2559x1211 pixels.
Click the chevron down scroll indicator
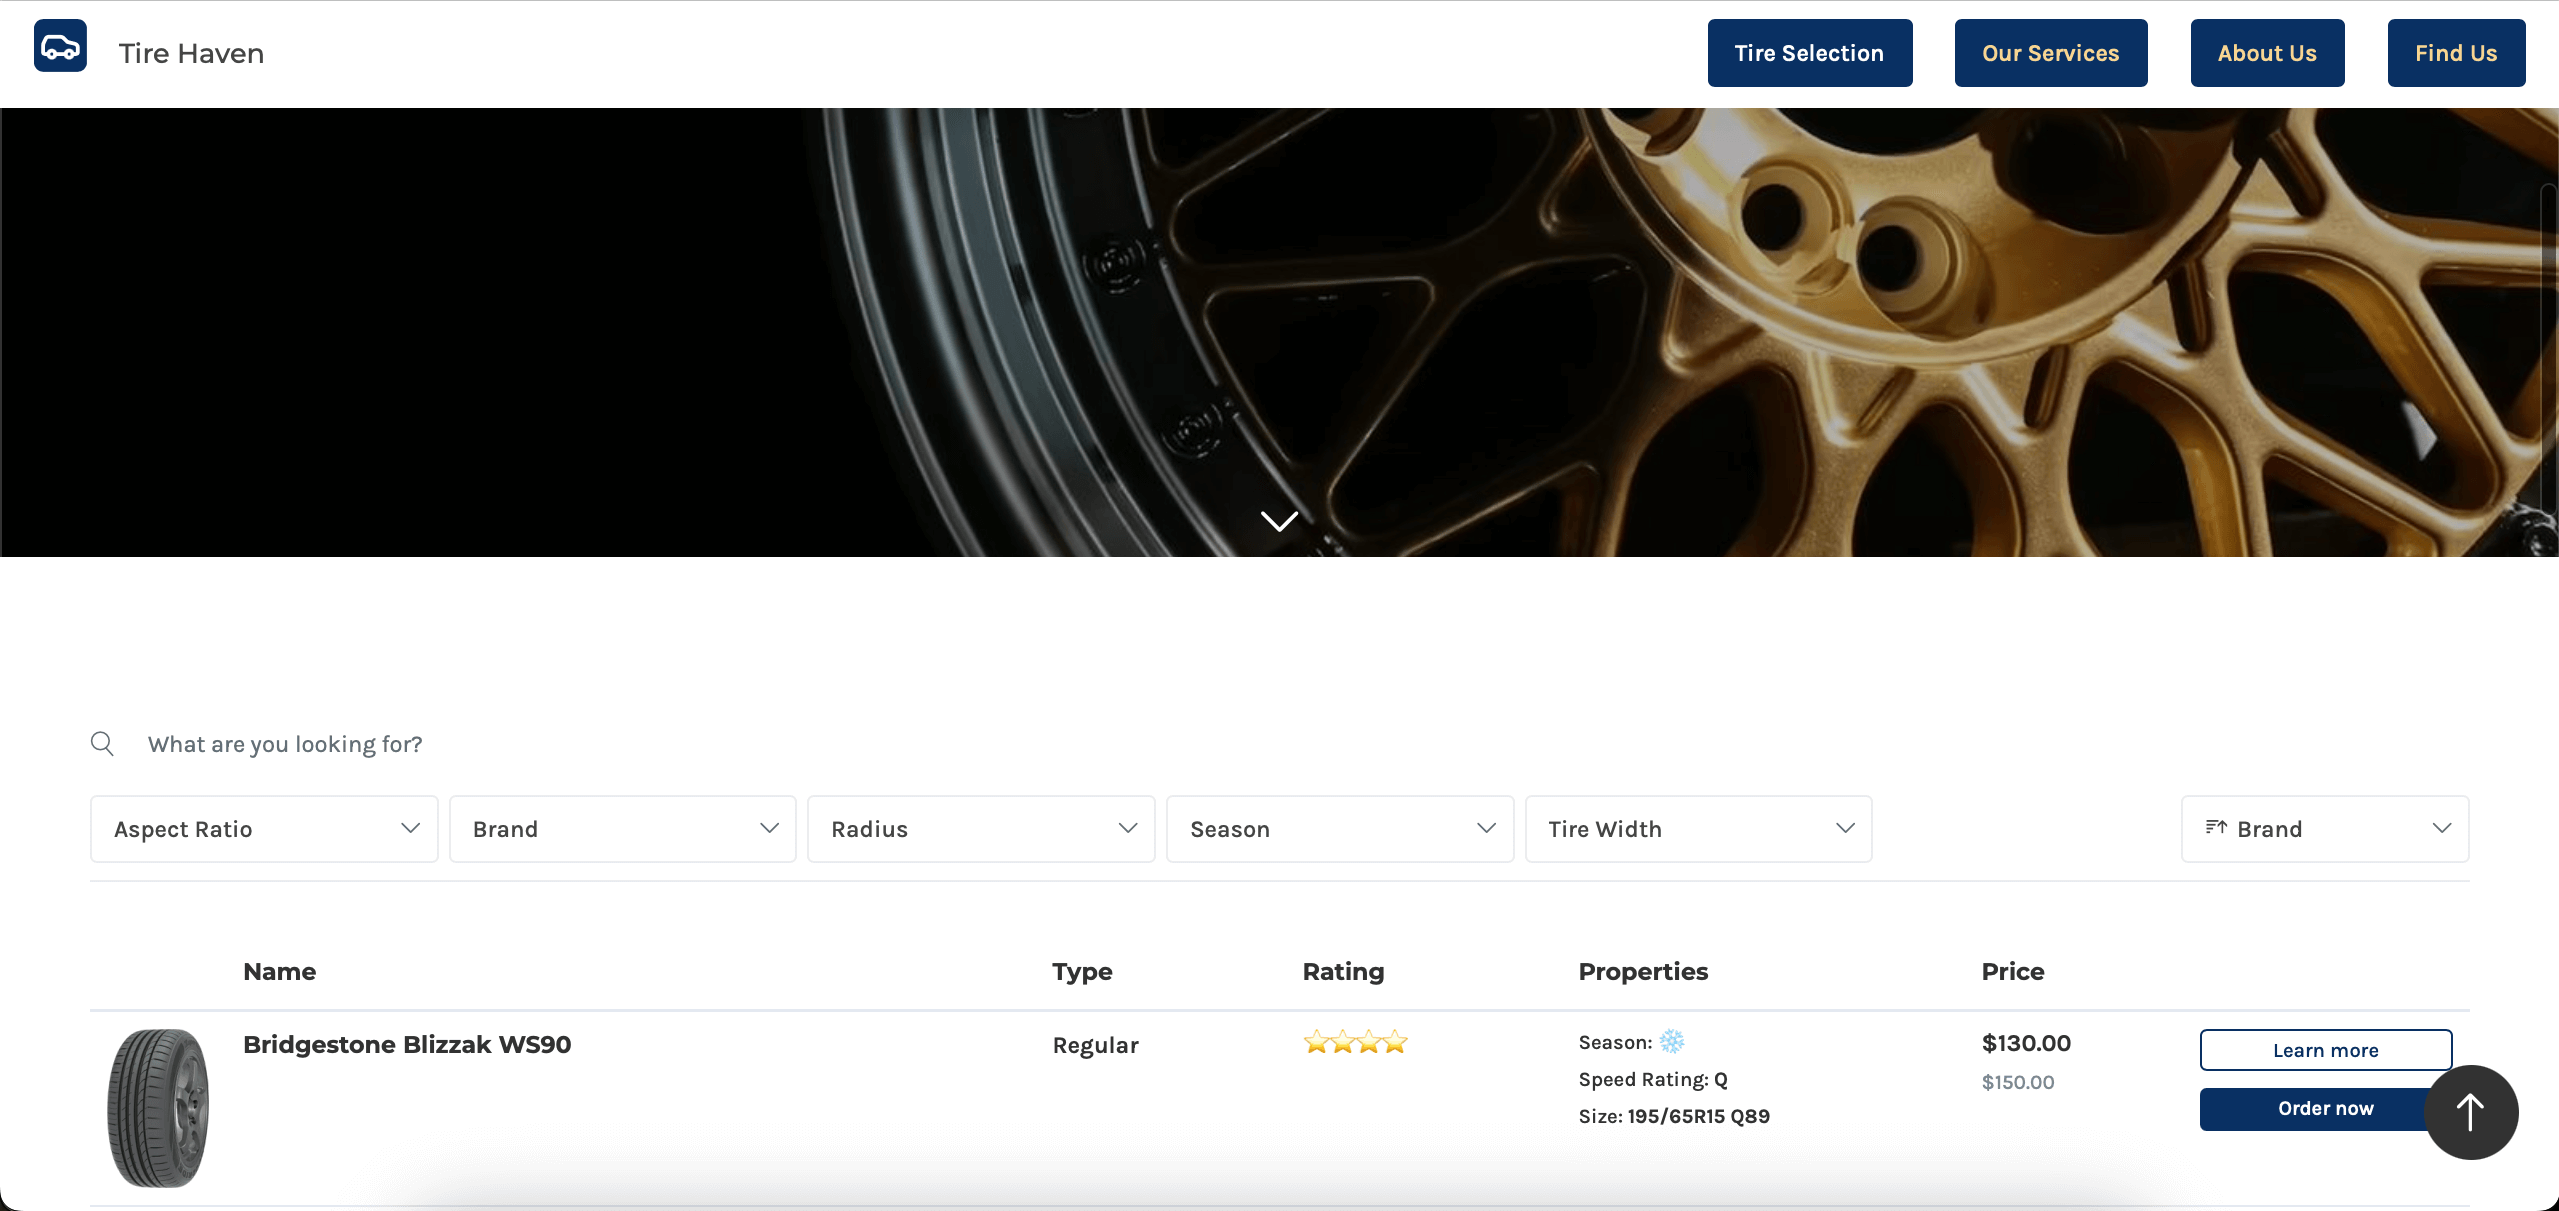coord(1280,519)
